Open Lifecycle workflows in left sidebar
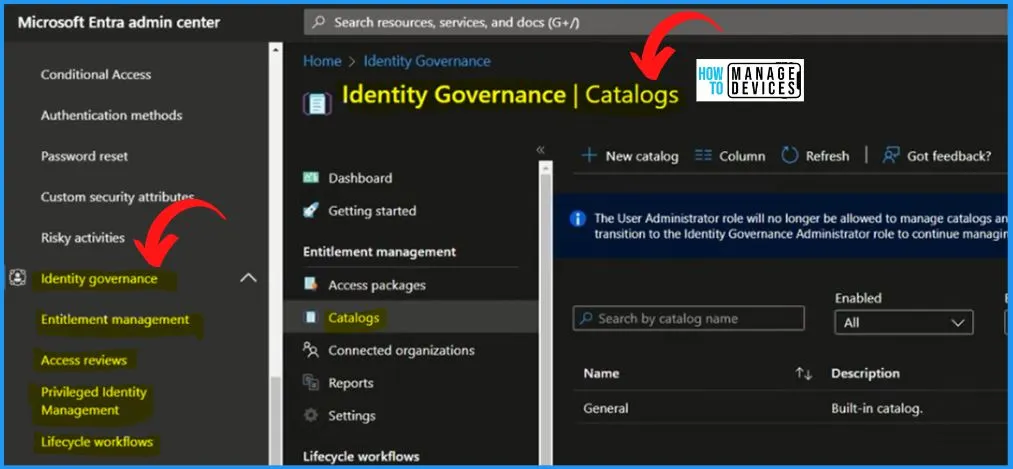This screenshot has height=469, width=1013. click(97, 442)
